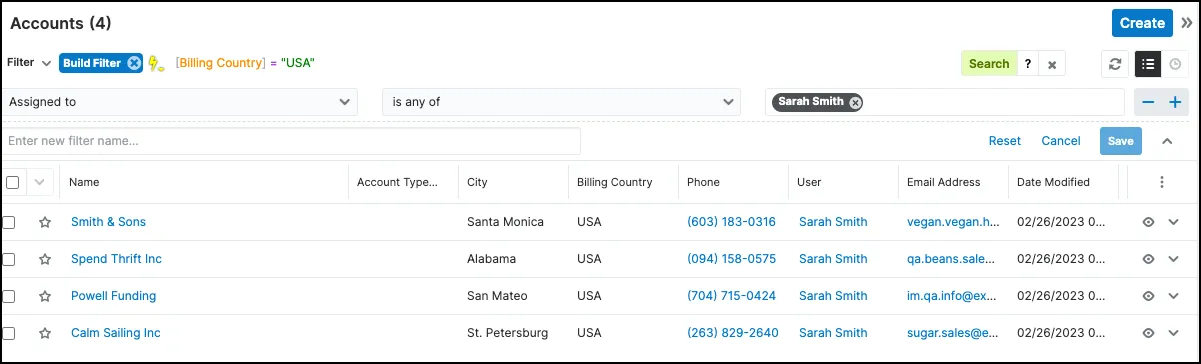The height and width of the screenshot is (364, 1201).
Task: Call phone number (094) 158-0575
Action: point(732,259)
